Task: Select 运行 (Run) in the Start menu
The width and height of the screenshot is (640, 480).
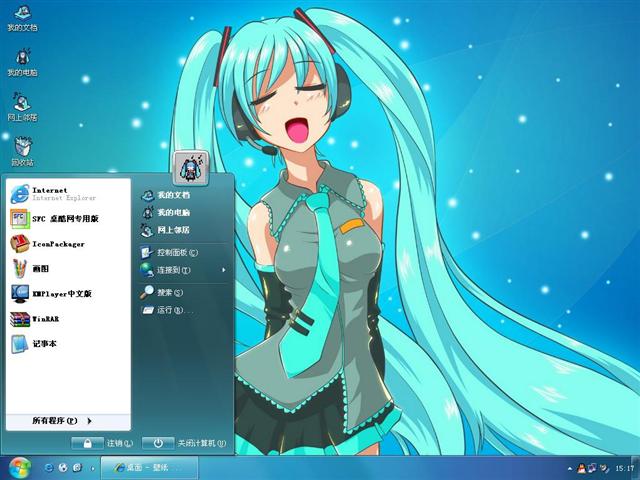Action: click(169, 310)
